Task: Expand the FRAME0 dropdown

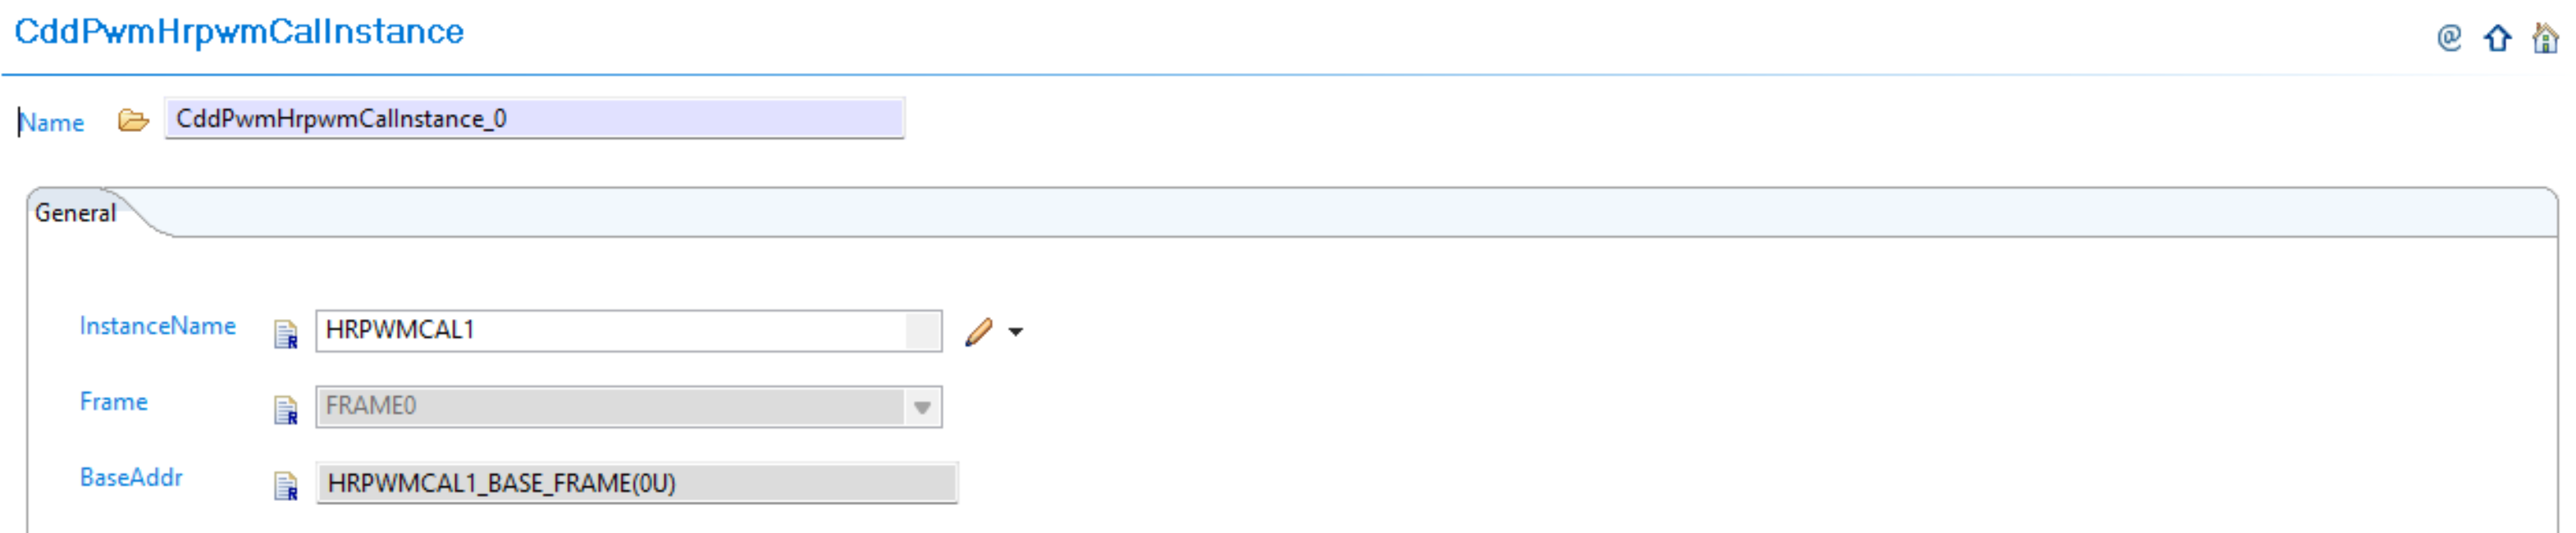Action: (x=922, y=407)
